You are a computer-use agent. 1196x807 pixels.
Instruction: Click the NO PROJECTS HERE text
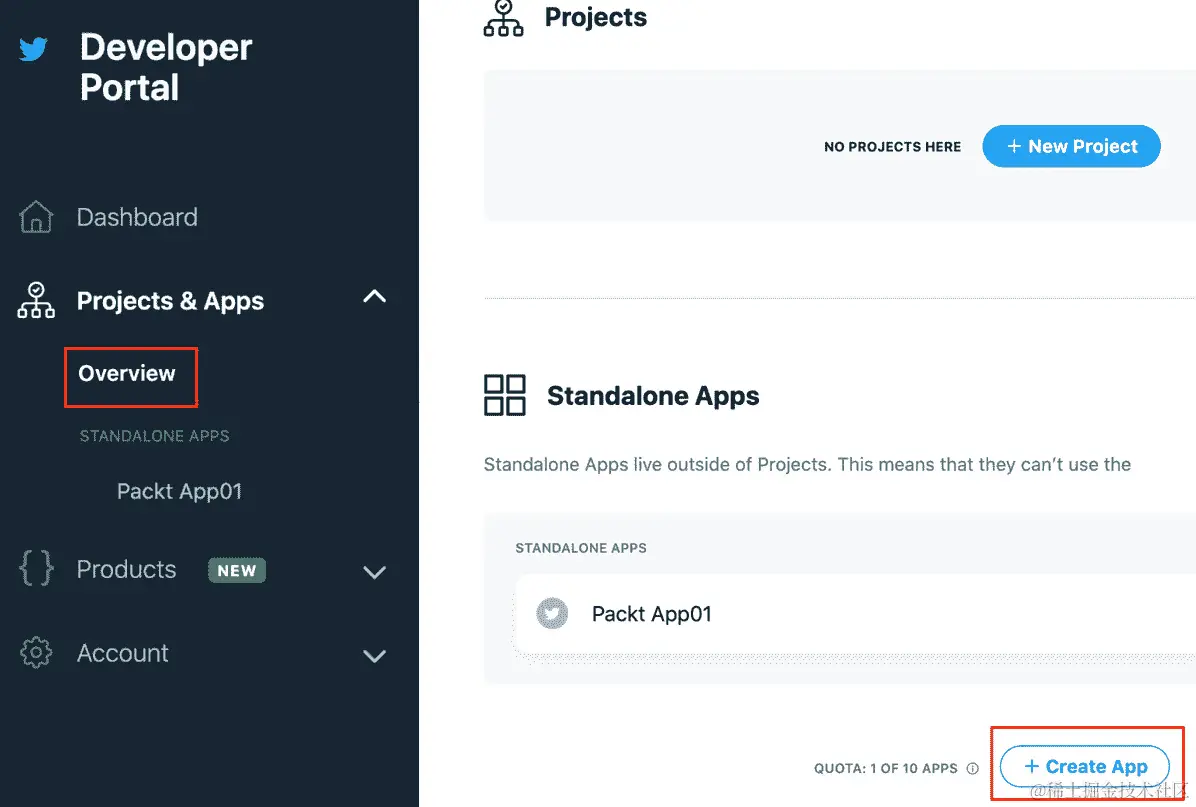coord(892,146)
